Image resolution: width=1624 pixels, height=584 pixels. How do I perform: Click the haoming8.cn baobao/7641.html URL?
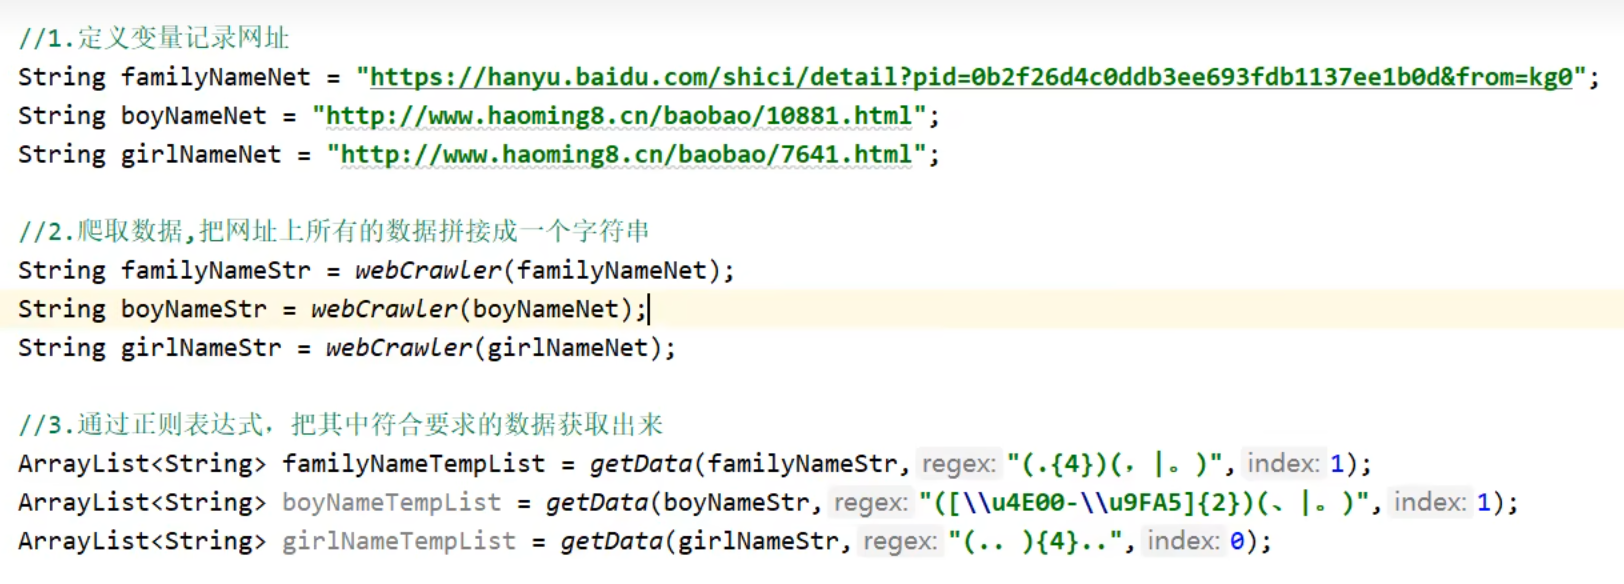[x=626, y=155]
